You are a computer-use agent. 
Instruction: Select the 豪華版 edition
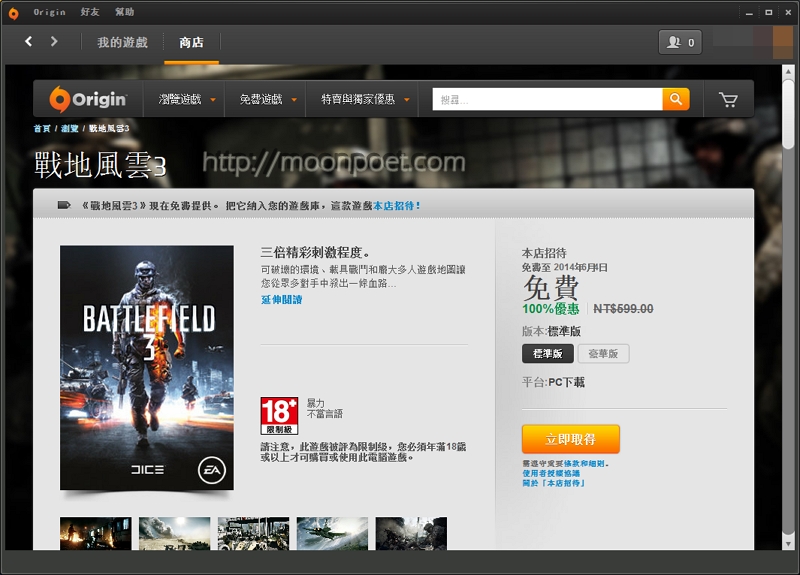coord(603,354)
